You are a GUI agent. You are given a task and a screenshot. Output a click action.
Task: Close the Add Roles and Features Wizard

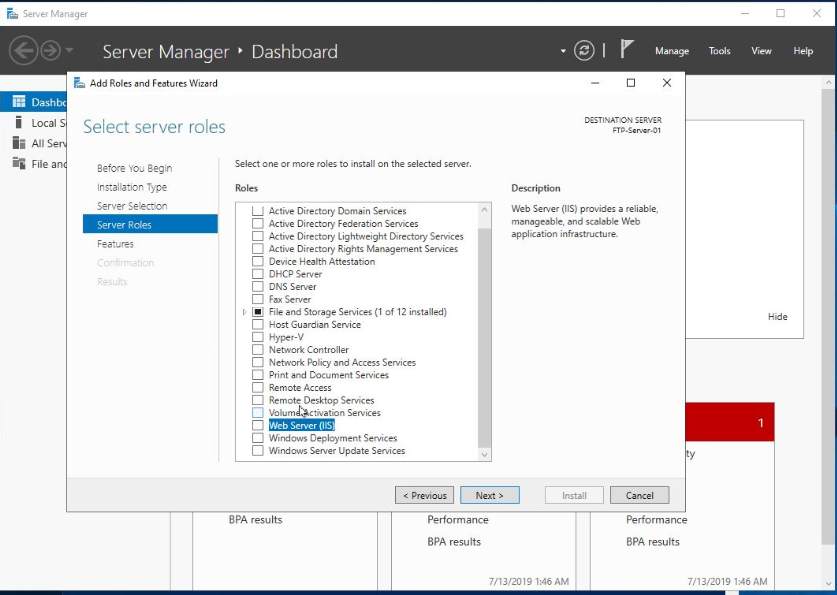[667, 83]
